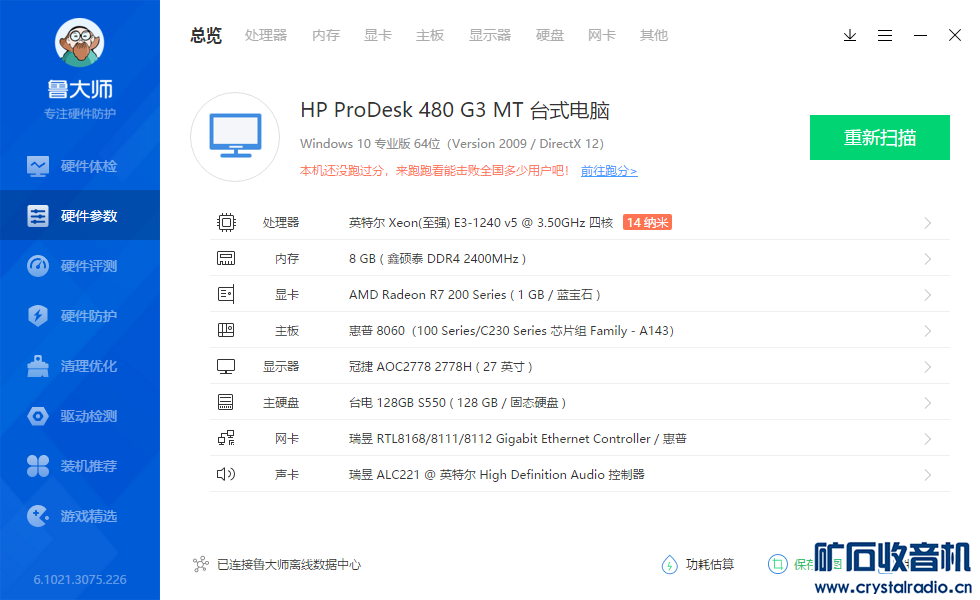980x600 pixels.
Task: Close the Lu Dashi window
Action: tap(954, 36)
